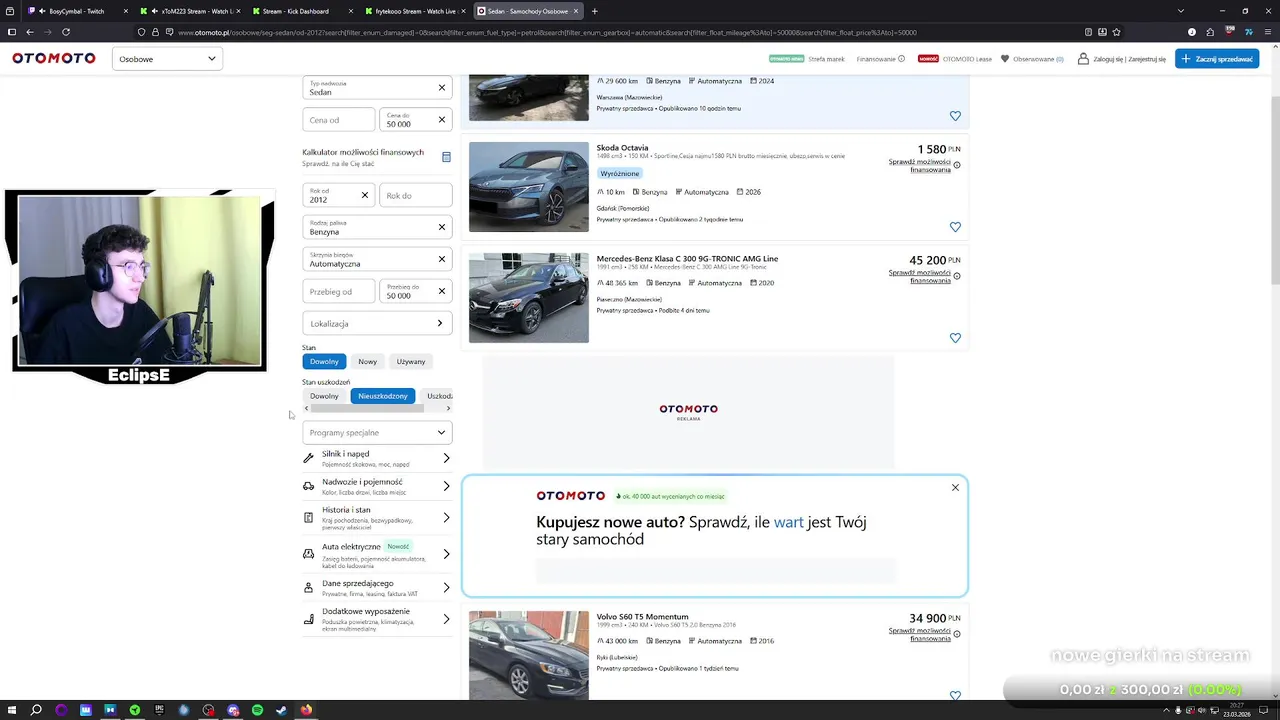Viewport: 1280px width, 720px height.
Task: Open the Osobowe category dropdown
Action: 167,59
